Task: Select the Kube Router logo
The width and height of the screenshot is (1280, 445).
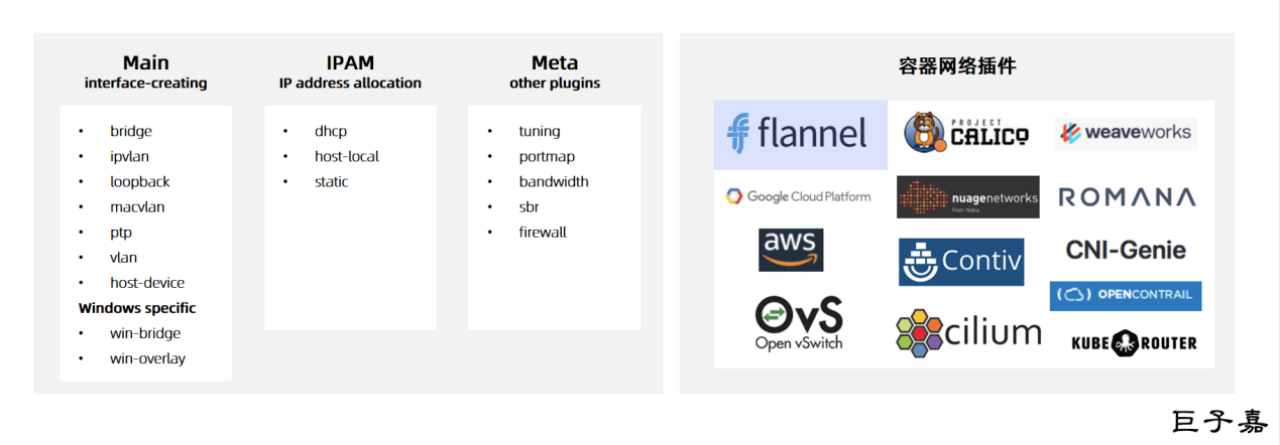Action: (x=1133, y=342)
